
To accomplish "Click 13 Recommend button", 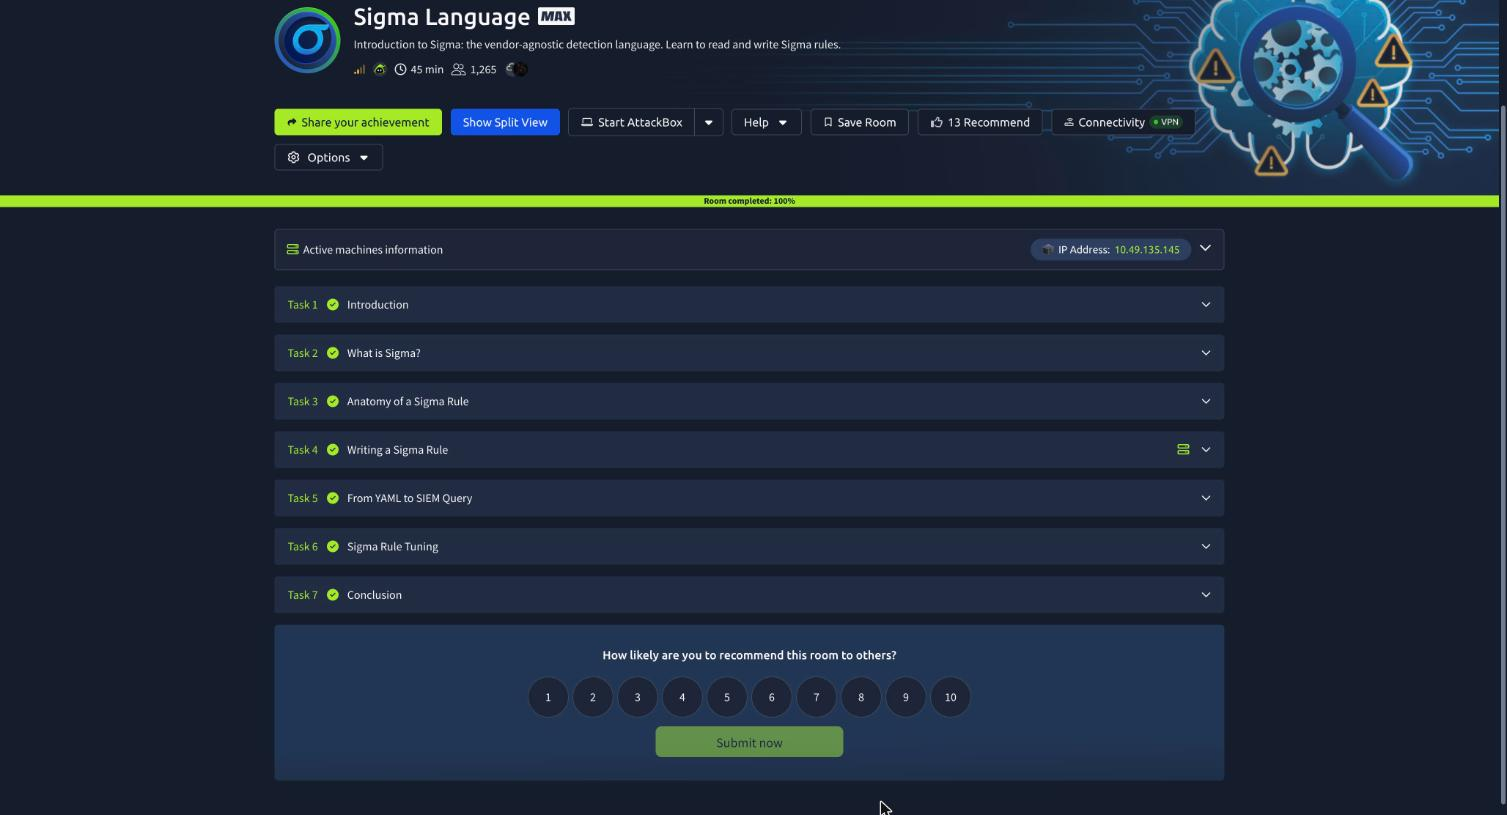I will tap(980, 122).
